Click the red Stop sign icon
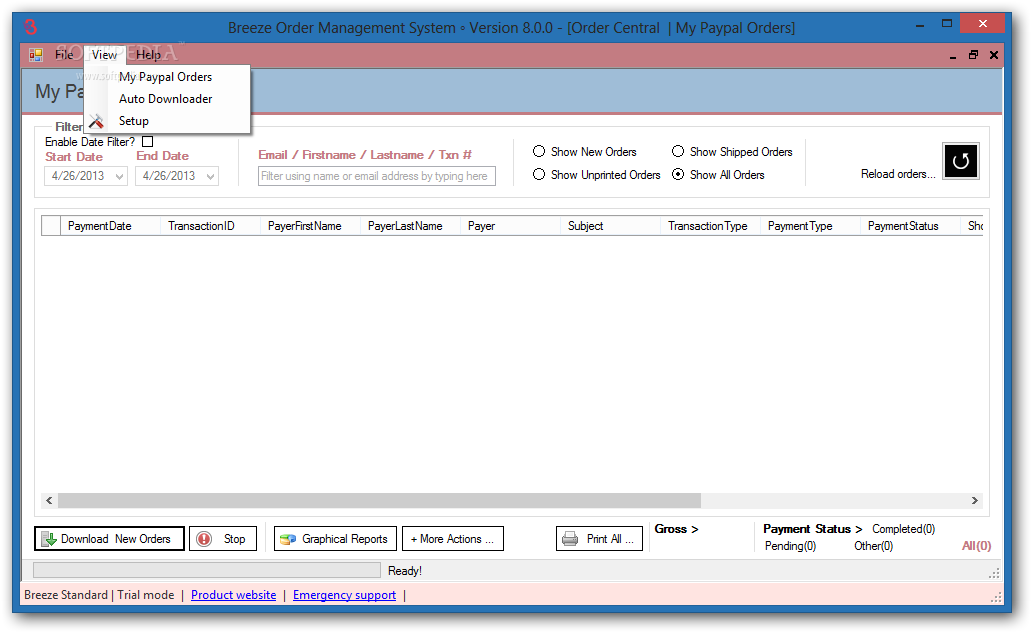This screenshot has width=1032, height=633. pyautogui.click(x=204, y=539)
